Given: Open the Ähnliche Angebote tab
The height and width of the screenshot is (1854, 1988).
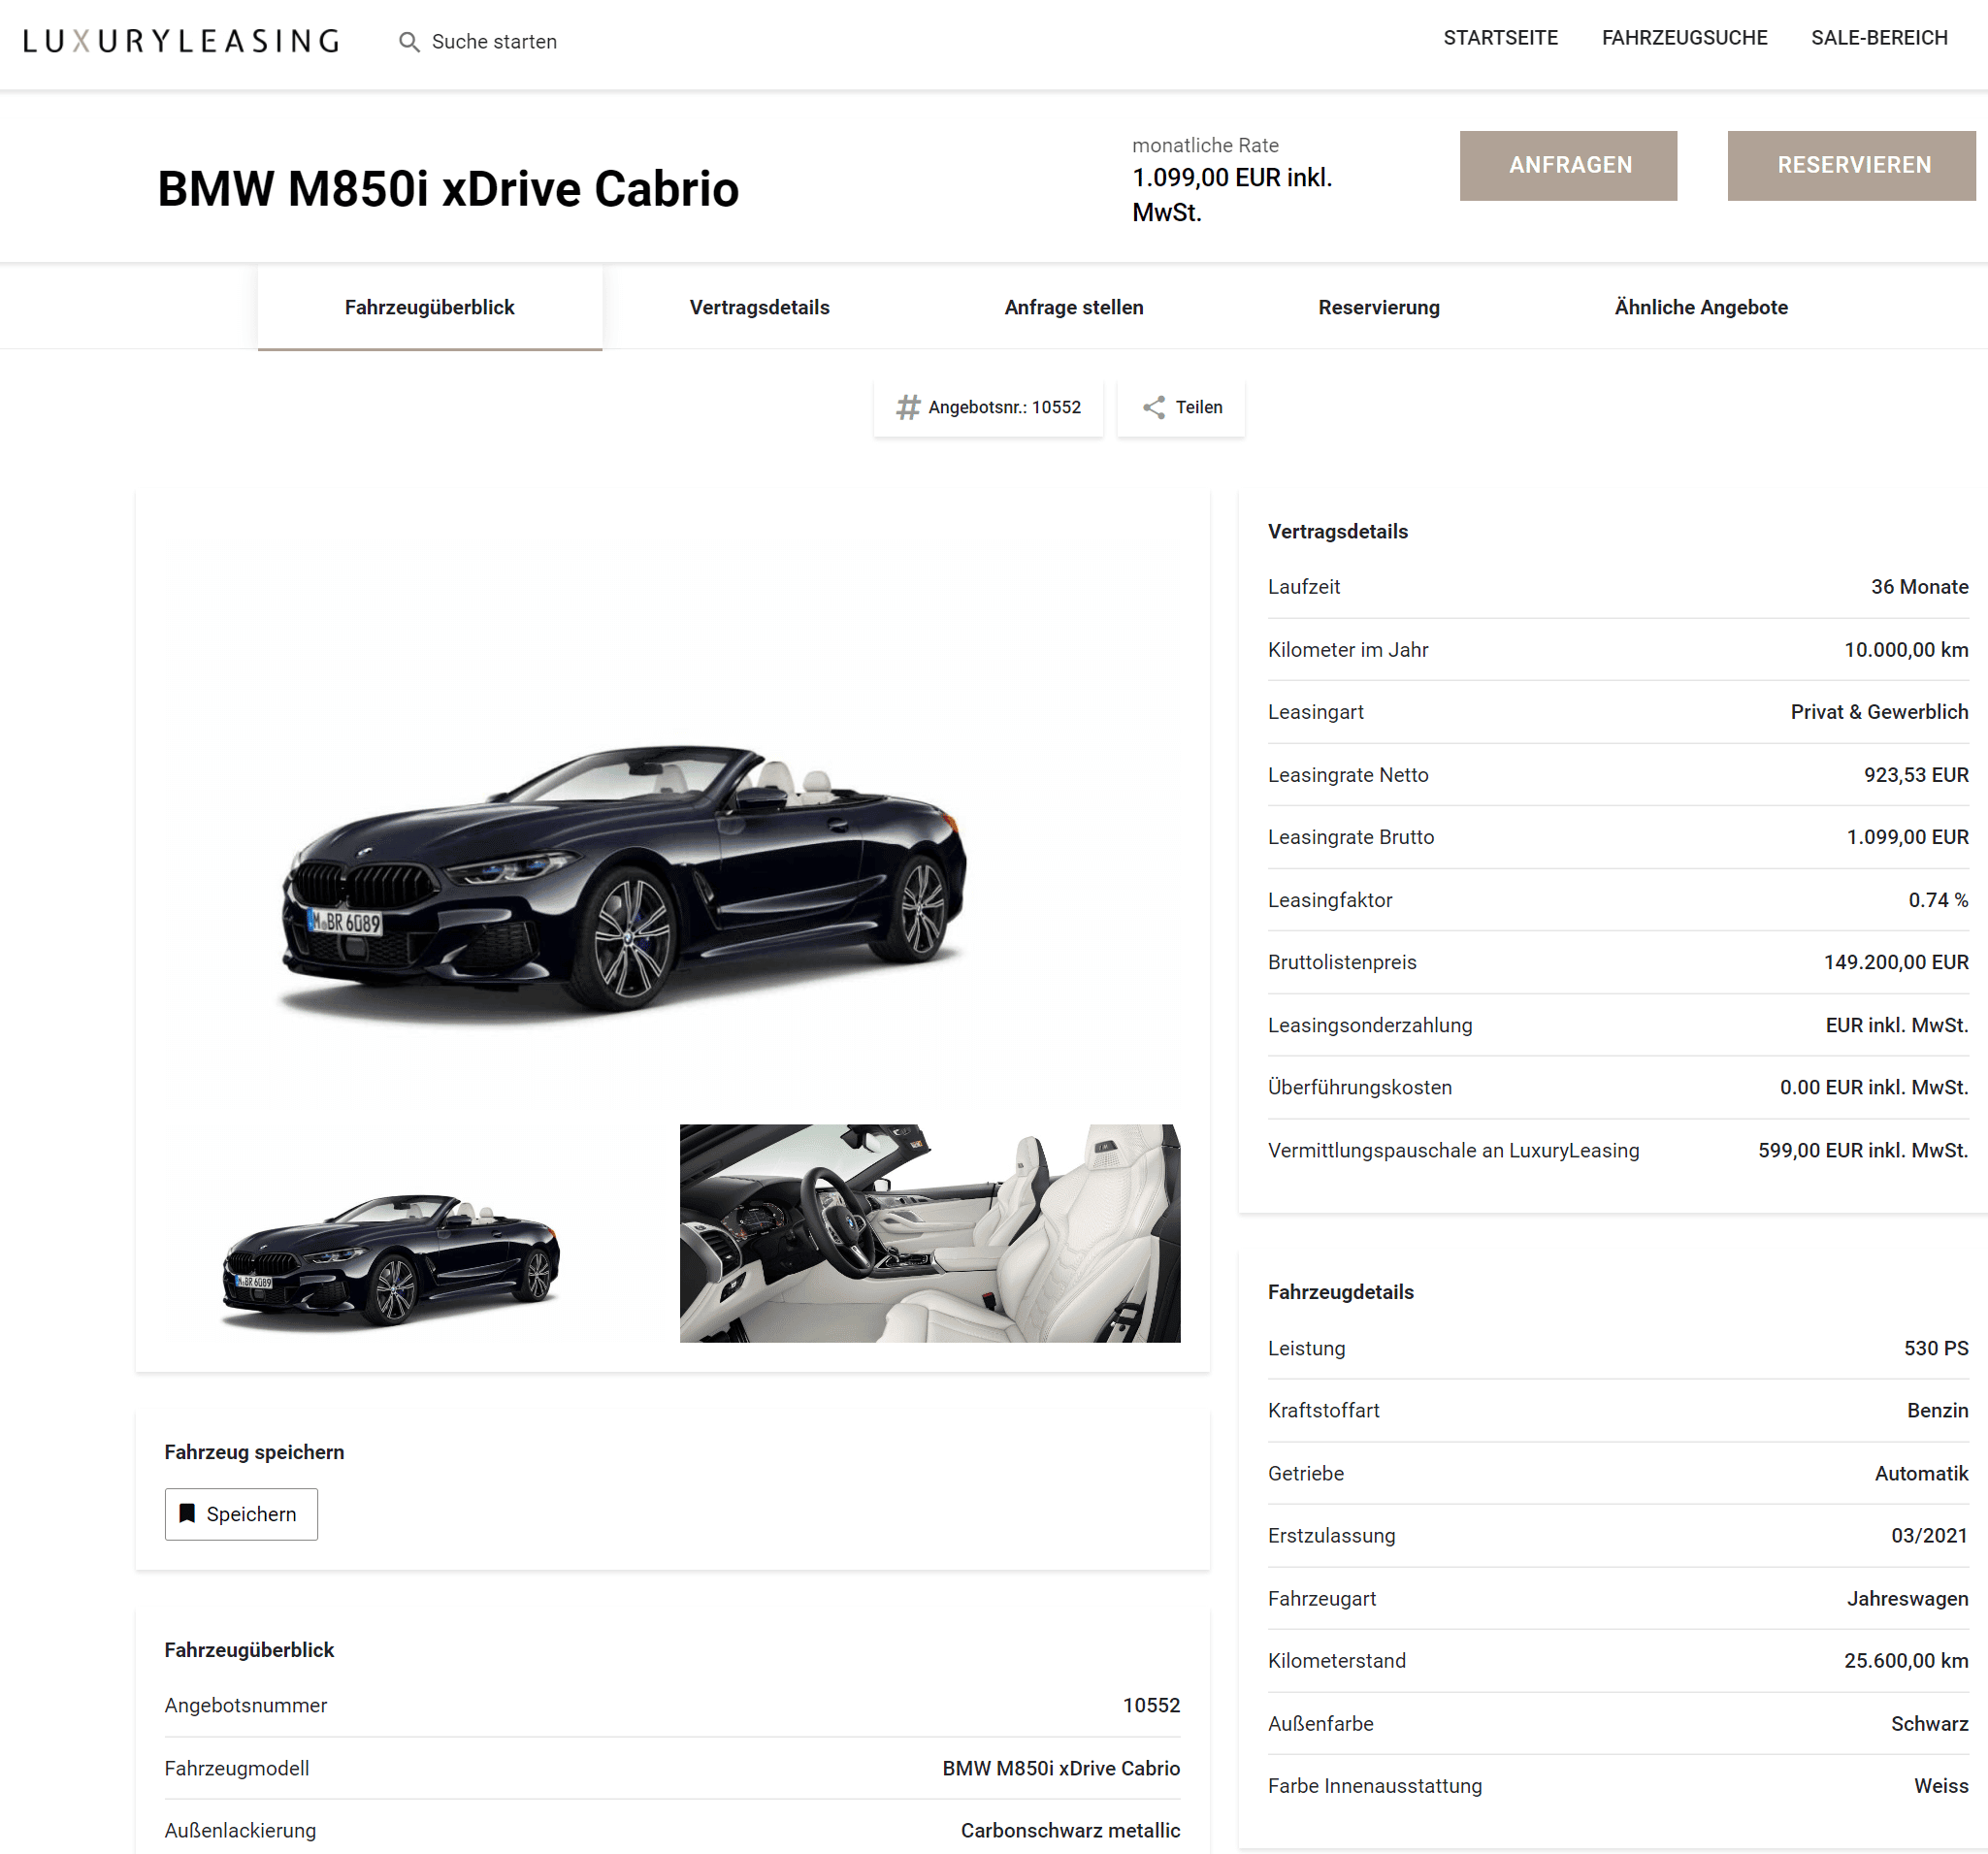Looking at the screenshot, I should [x=1701, y=307].
